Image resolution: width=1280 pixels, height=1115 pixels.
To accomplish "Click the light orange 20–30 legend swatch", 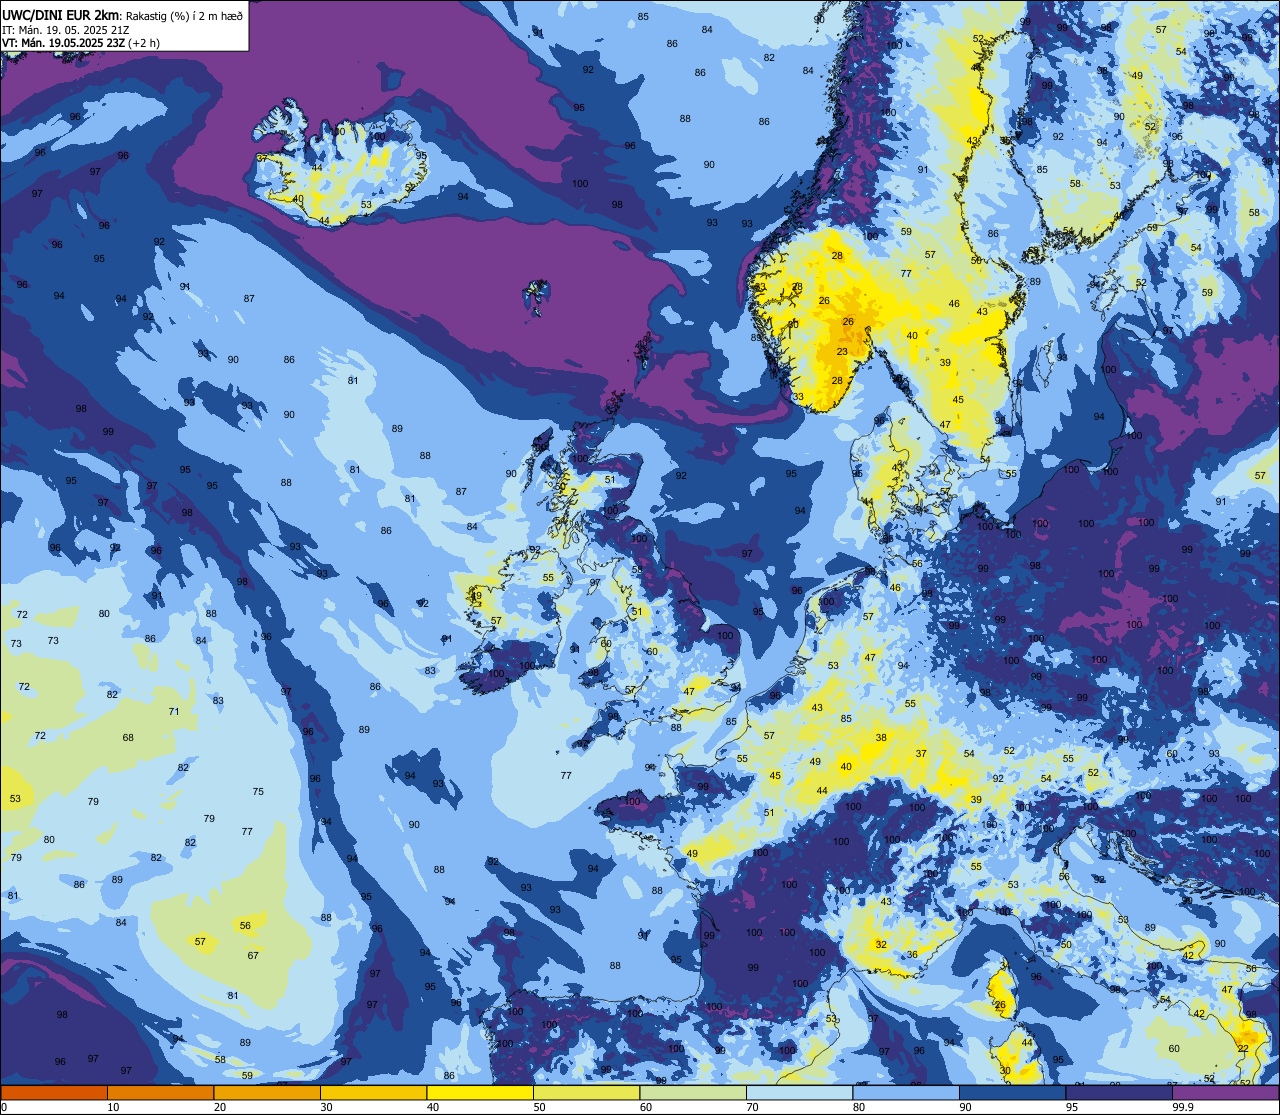I will tap(267, 1093).
